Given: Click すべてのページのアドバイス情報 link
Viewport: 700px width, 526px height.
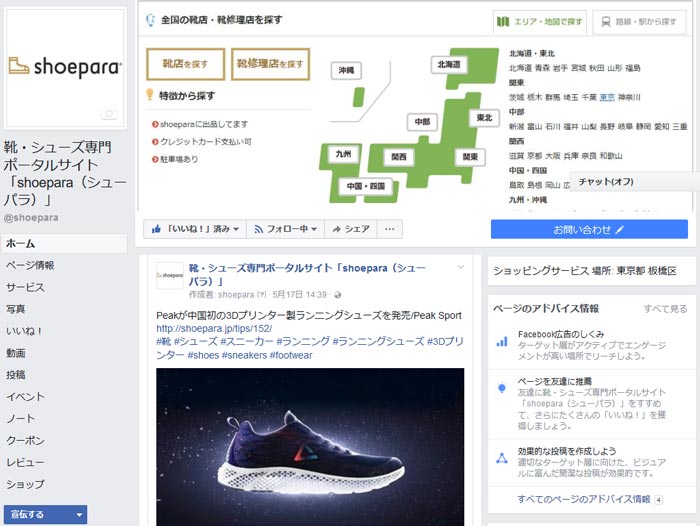Looking at the screenshot, I should click(x=584, y=499).
